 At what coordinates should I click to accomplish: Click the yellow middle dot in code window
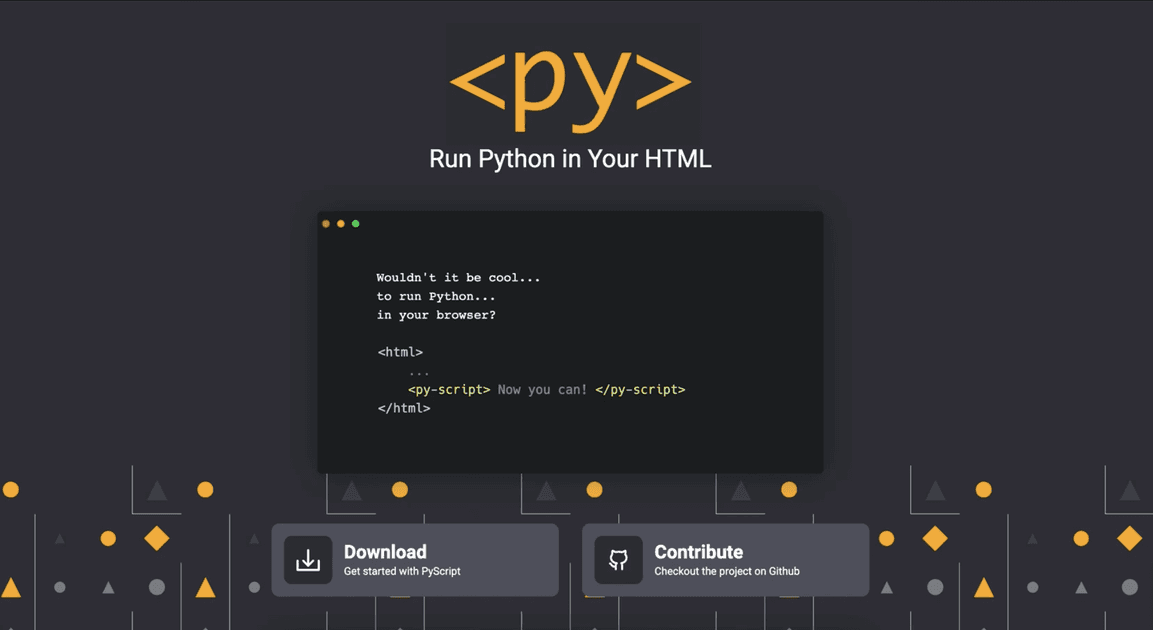[x=341, y=224]
